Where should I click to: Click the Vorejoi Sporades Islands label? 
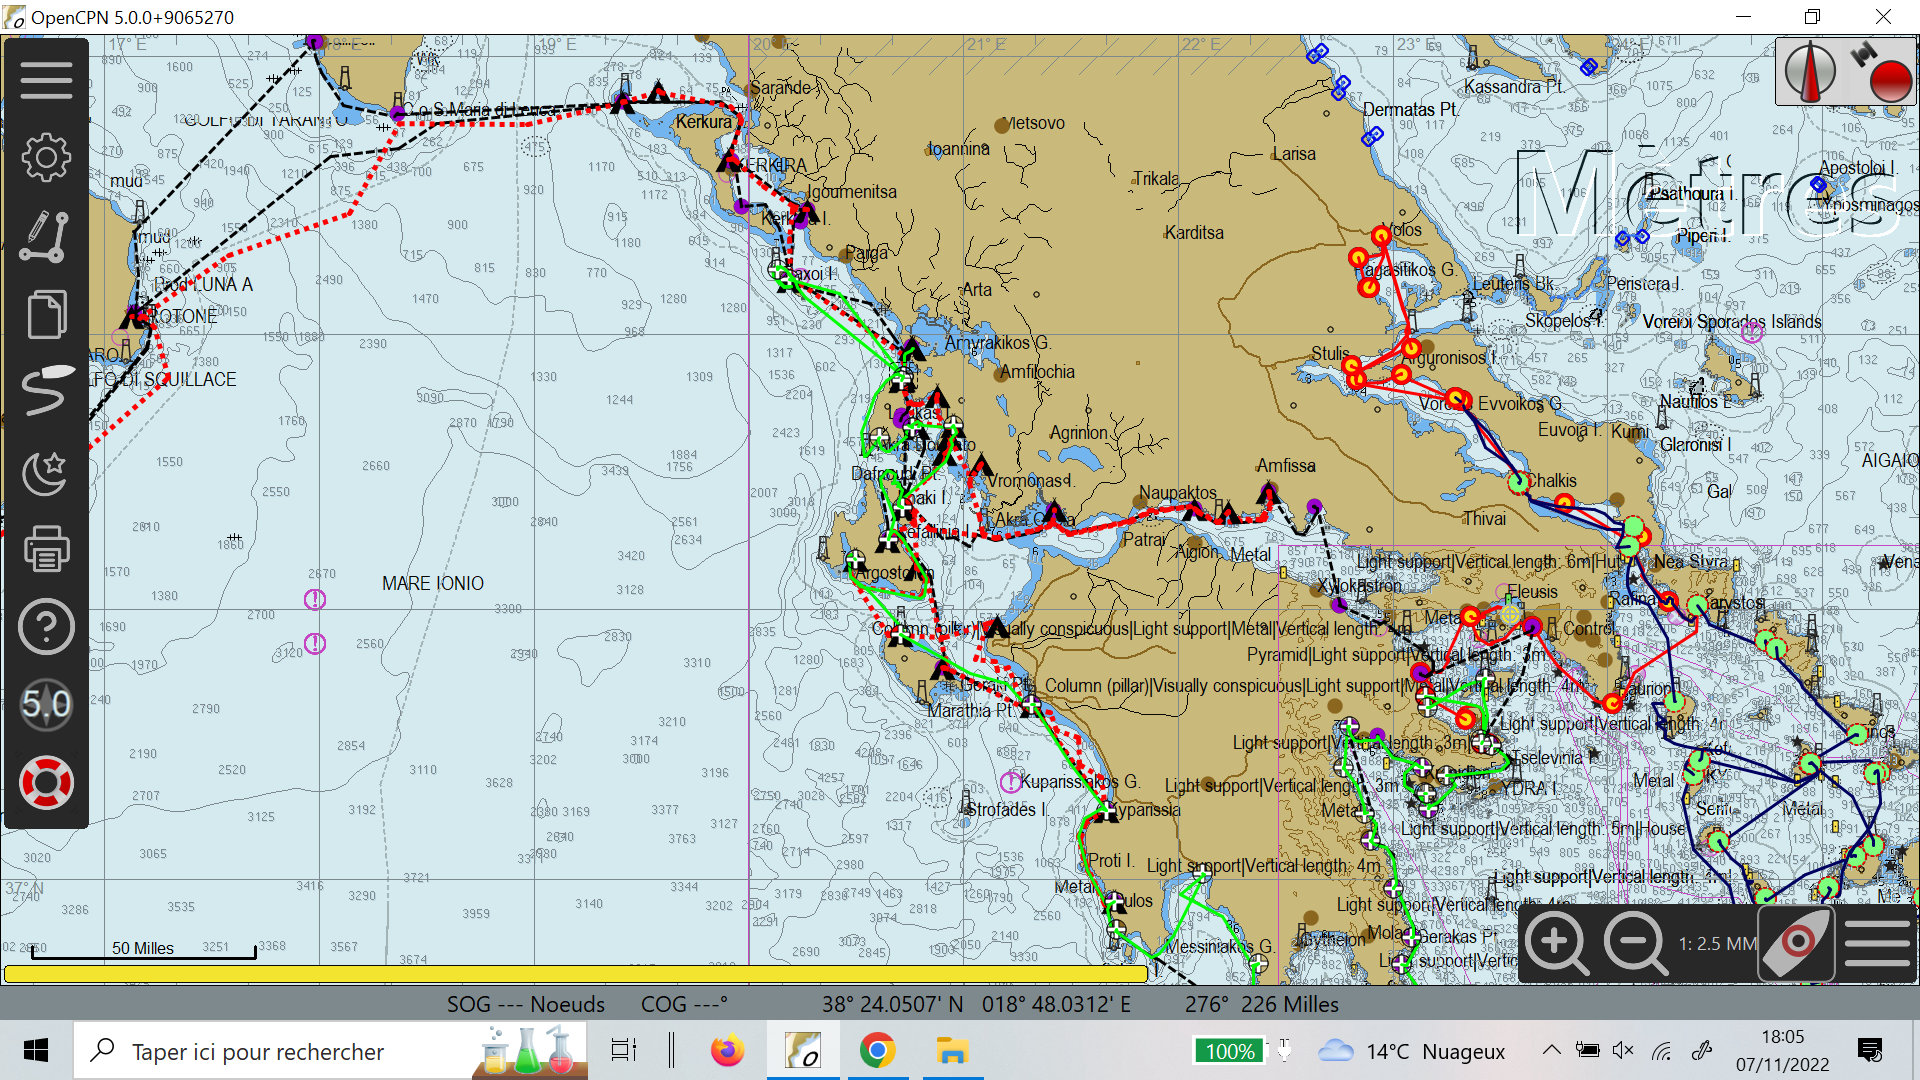(x=1732, y=322)
